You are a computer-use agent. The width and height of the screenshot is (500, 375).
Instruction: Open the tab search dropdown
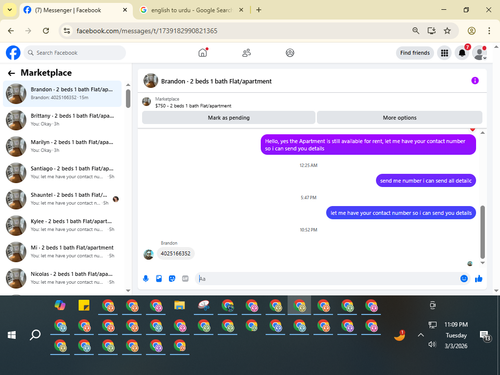click(10, 10)
